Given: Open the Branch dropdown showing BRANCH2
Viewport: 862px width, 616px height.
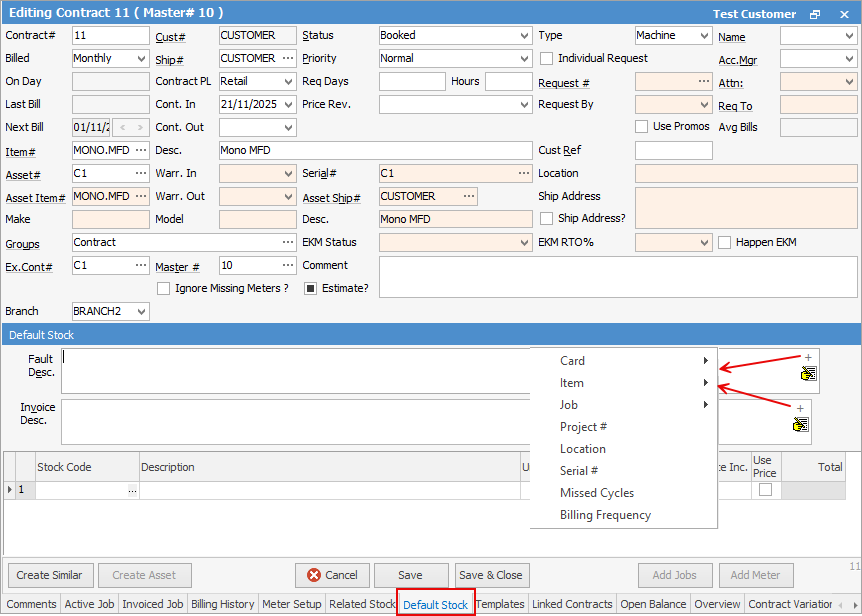Looking at the screenshot, I should (141, 312).
